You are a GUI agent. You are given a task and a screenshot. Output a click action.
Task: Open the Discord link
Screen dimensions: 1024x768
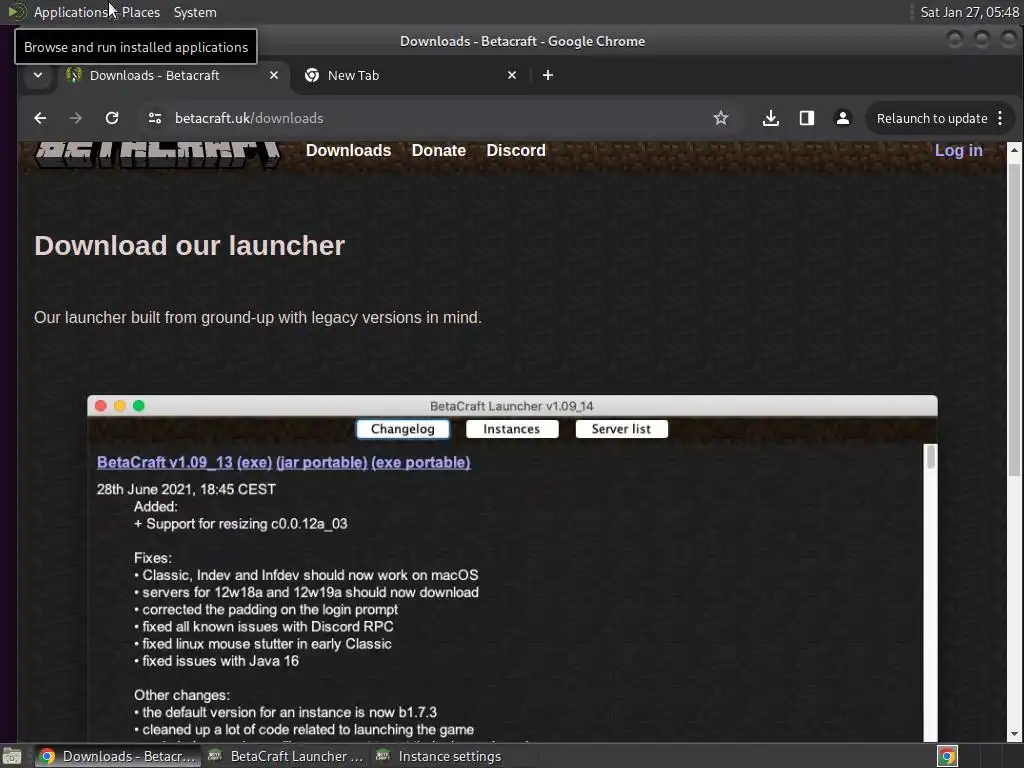(x=516, y=150)
